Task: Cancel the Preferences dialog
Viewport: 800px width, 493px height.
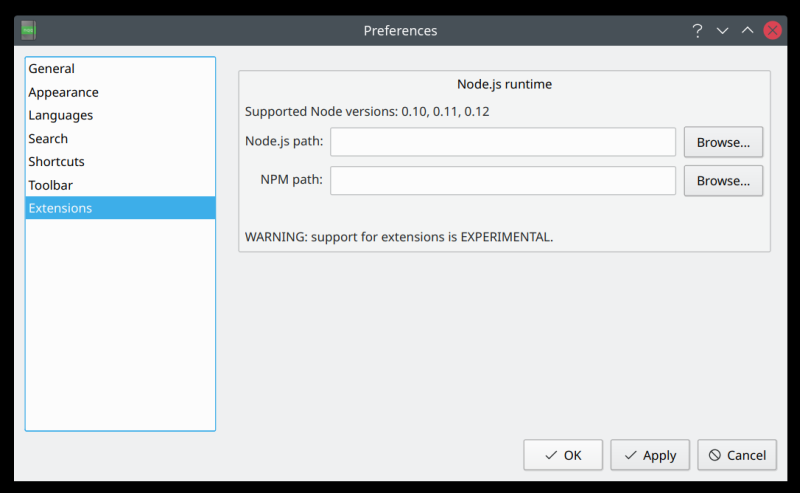Action: click(737, 455)
